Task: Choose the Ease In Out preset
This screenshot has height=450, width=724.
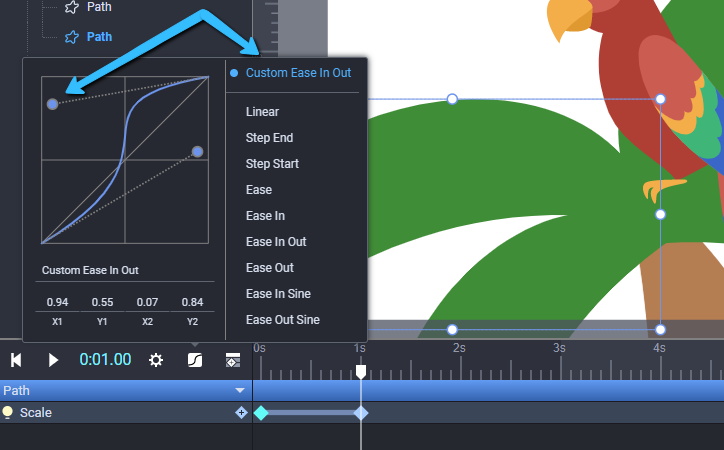Action: tap(276, 241)
